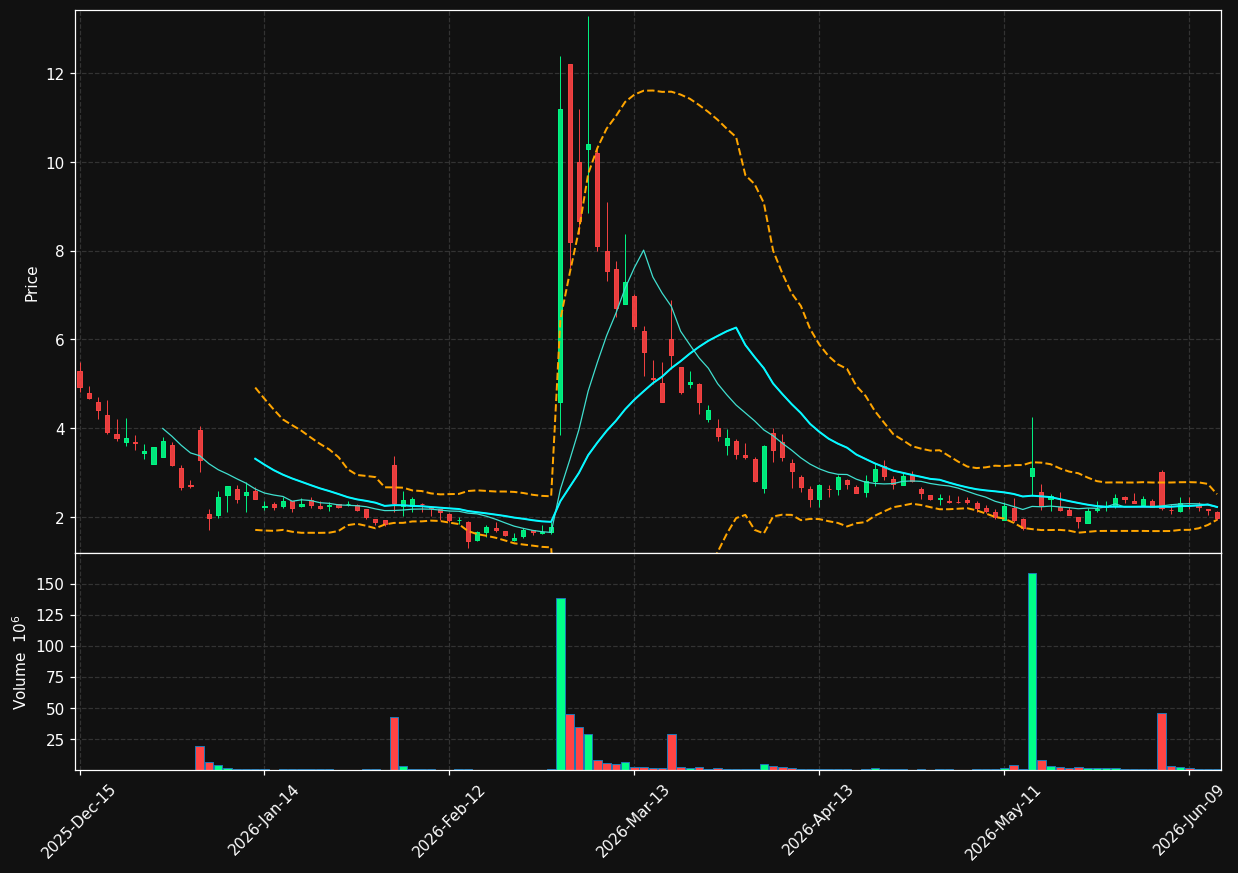Click the 10 price axis tick
1238x873 pixels.
[x=54, y=163]
